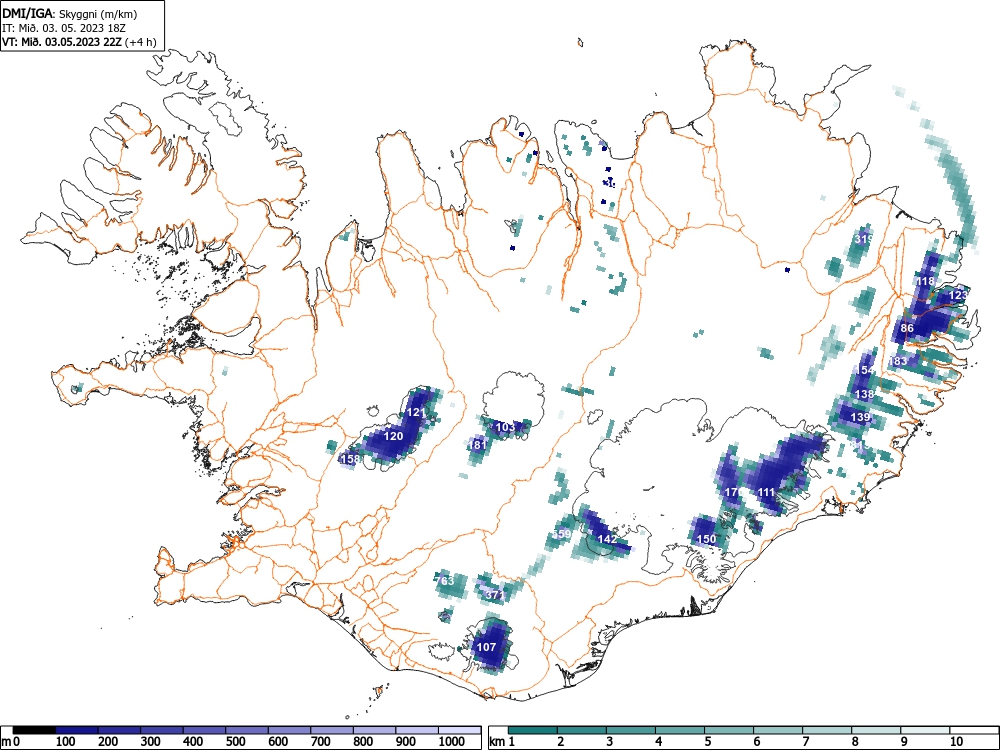Click the 10 label in the km legend

click(x=956, y=742)
